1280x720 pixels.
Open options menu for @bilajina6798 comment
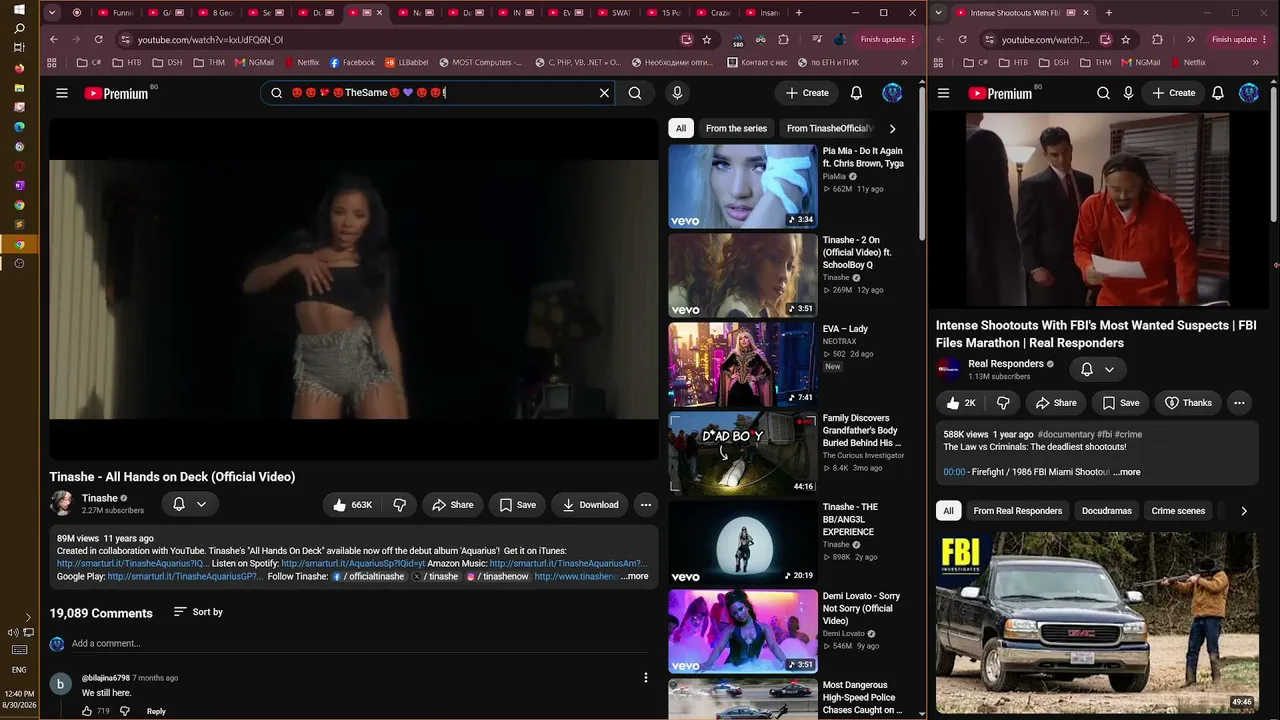tap(646, 678)
